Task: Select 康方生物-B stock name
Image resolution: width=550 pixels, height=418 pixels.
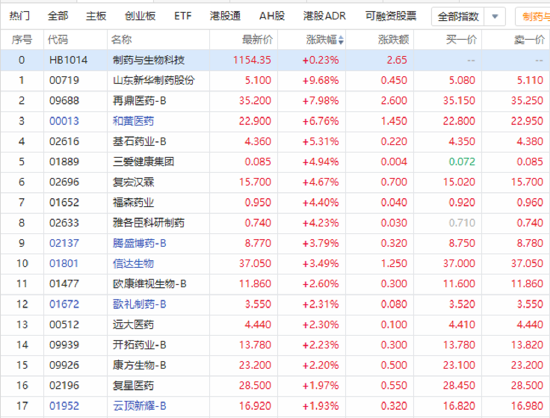Action: coord(139,365)
